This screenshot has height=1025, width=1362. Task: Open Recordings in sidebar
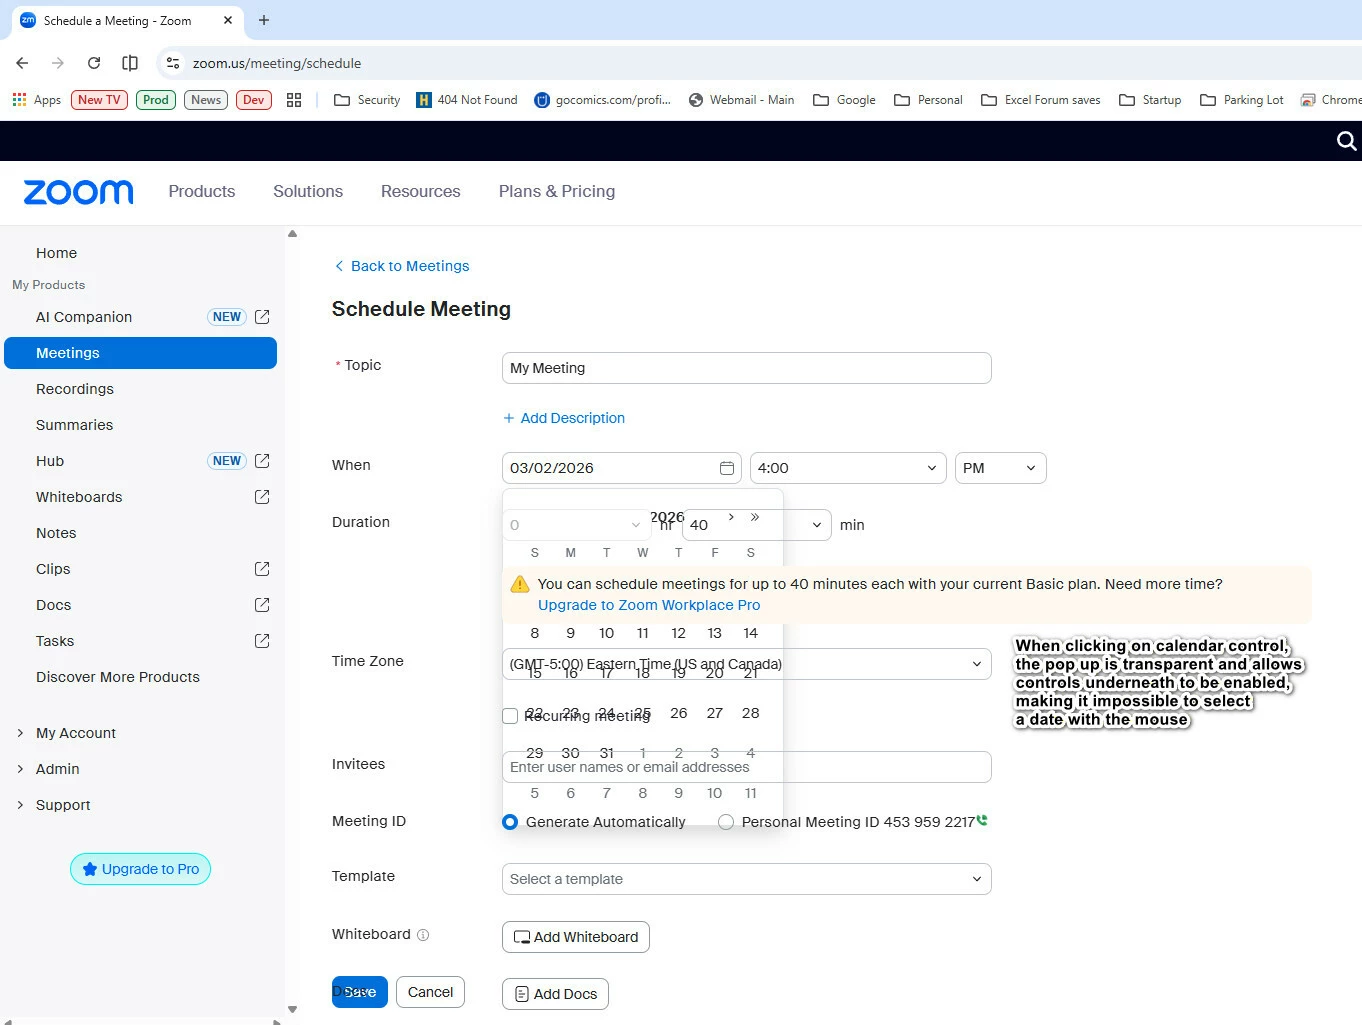point(75,389)
